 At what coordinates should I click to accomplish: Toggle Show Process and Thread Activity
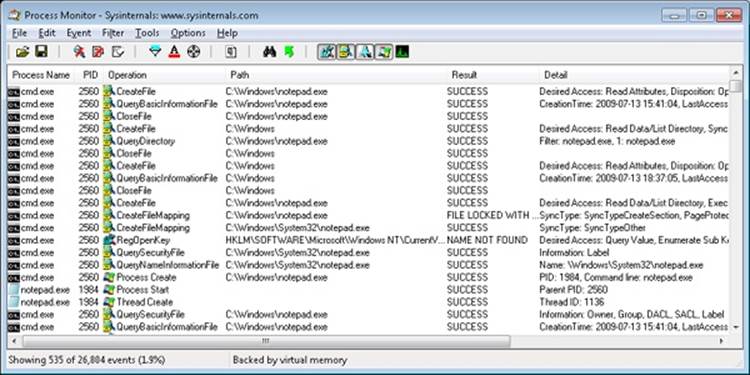pyautogui.click(x=383, y=52)
